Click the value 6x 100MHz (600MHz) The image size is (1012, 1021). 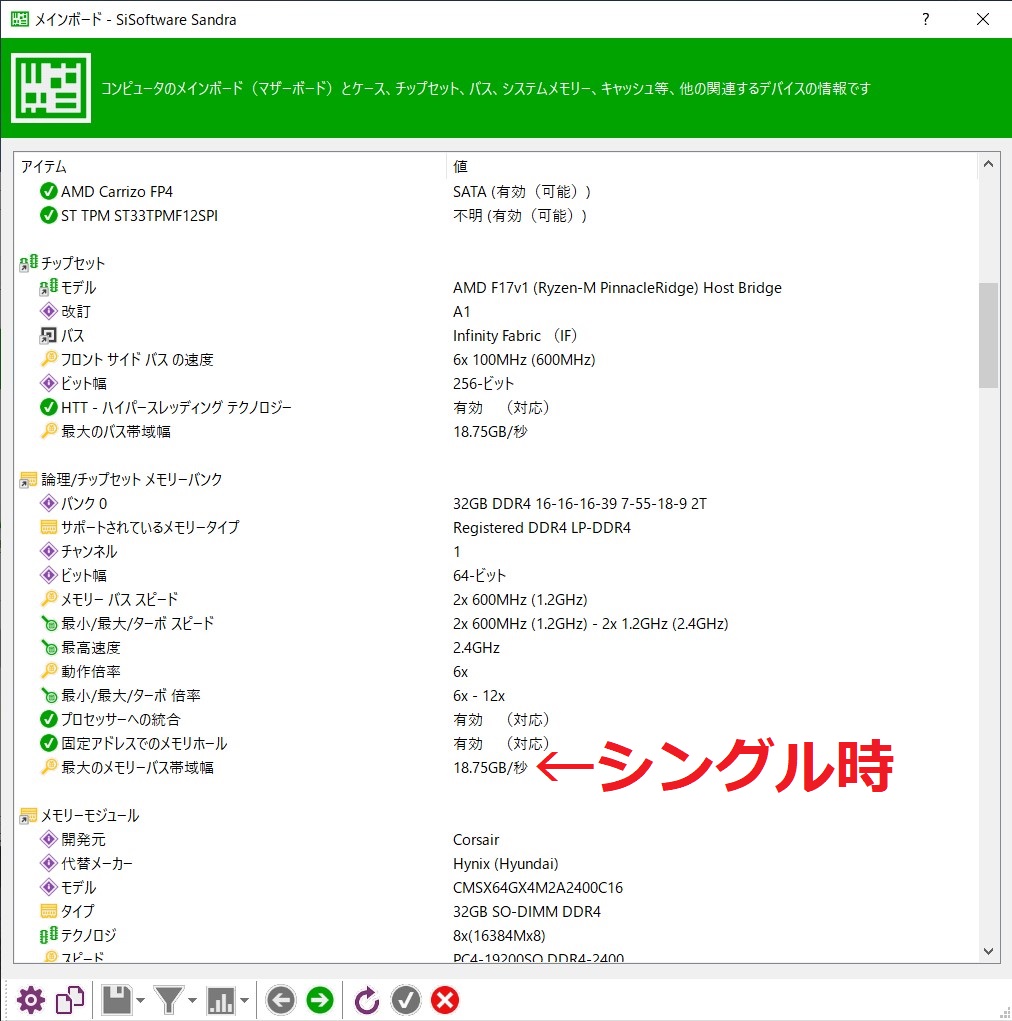pyautogui.click(x=524, y=359)
